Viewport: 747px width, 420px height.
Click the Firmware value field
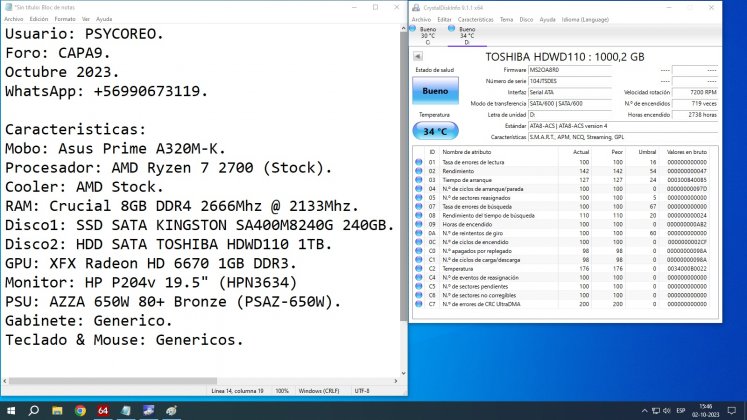(570, 70)
